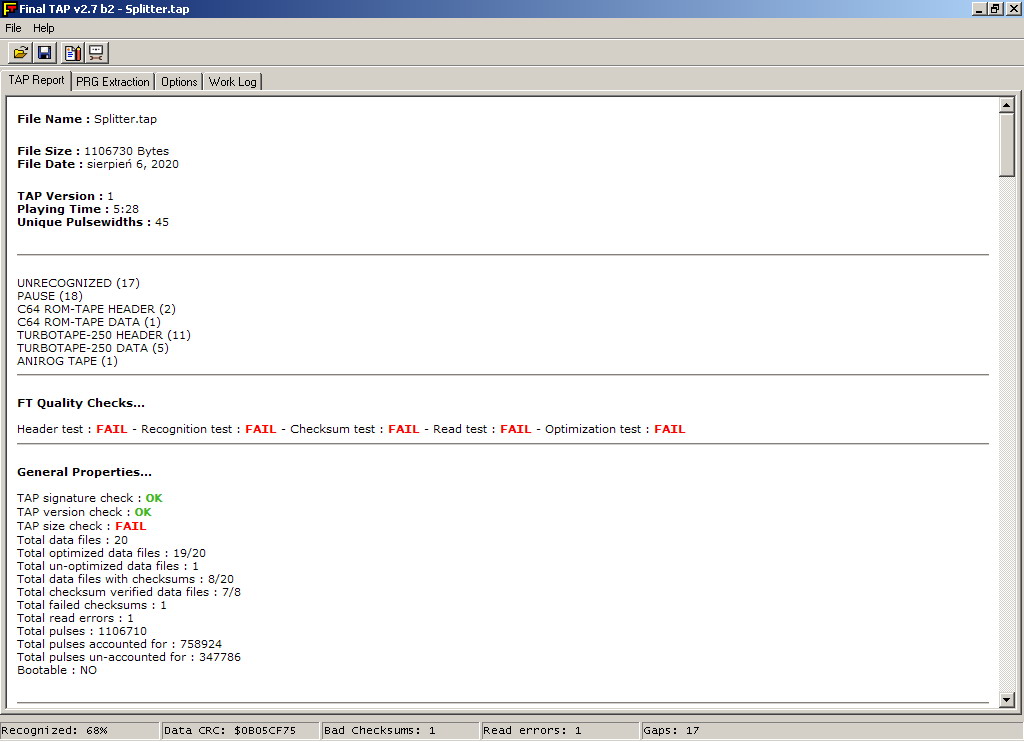Click the save floppy disk icon
This screenshot has width=1024, height=742.
(x=45, y=52)
